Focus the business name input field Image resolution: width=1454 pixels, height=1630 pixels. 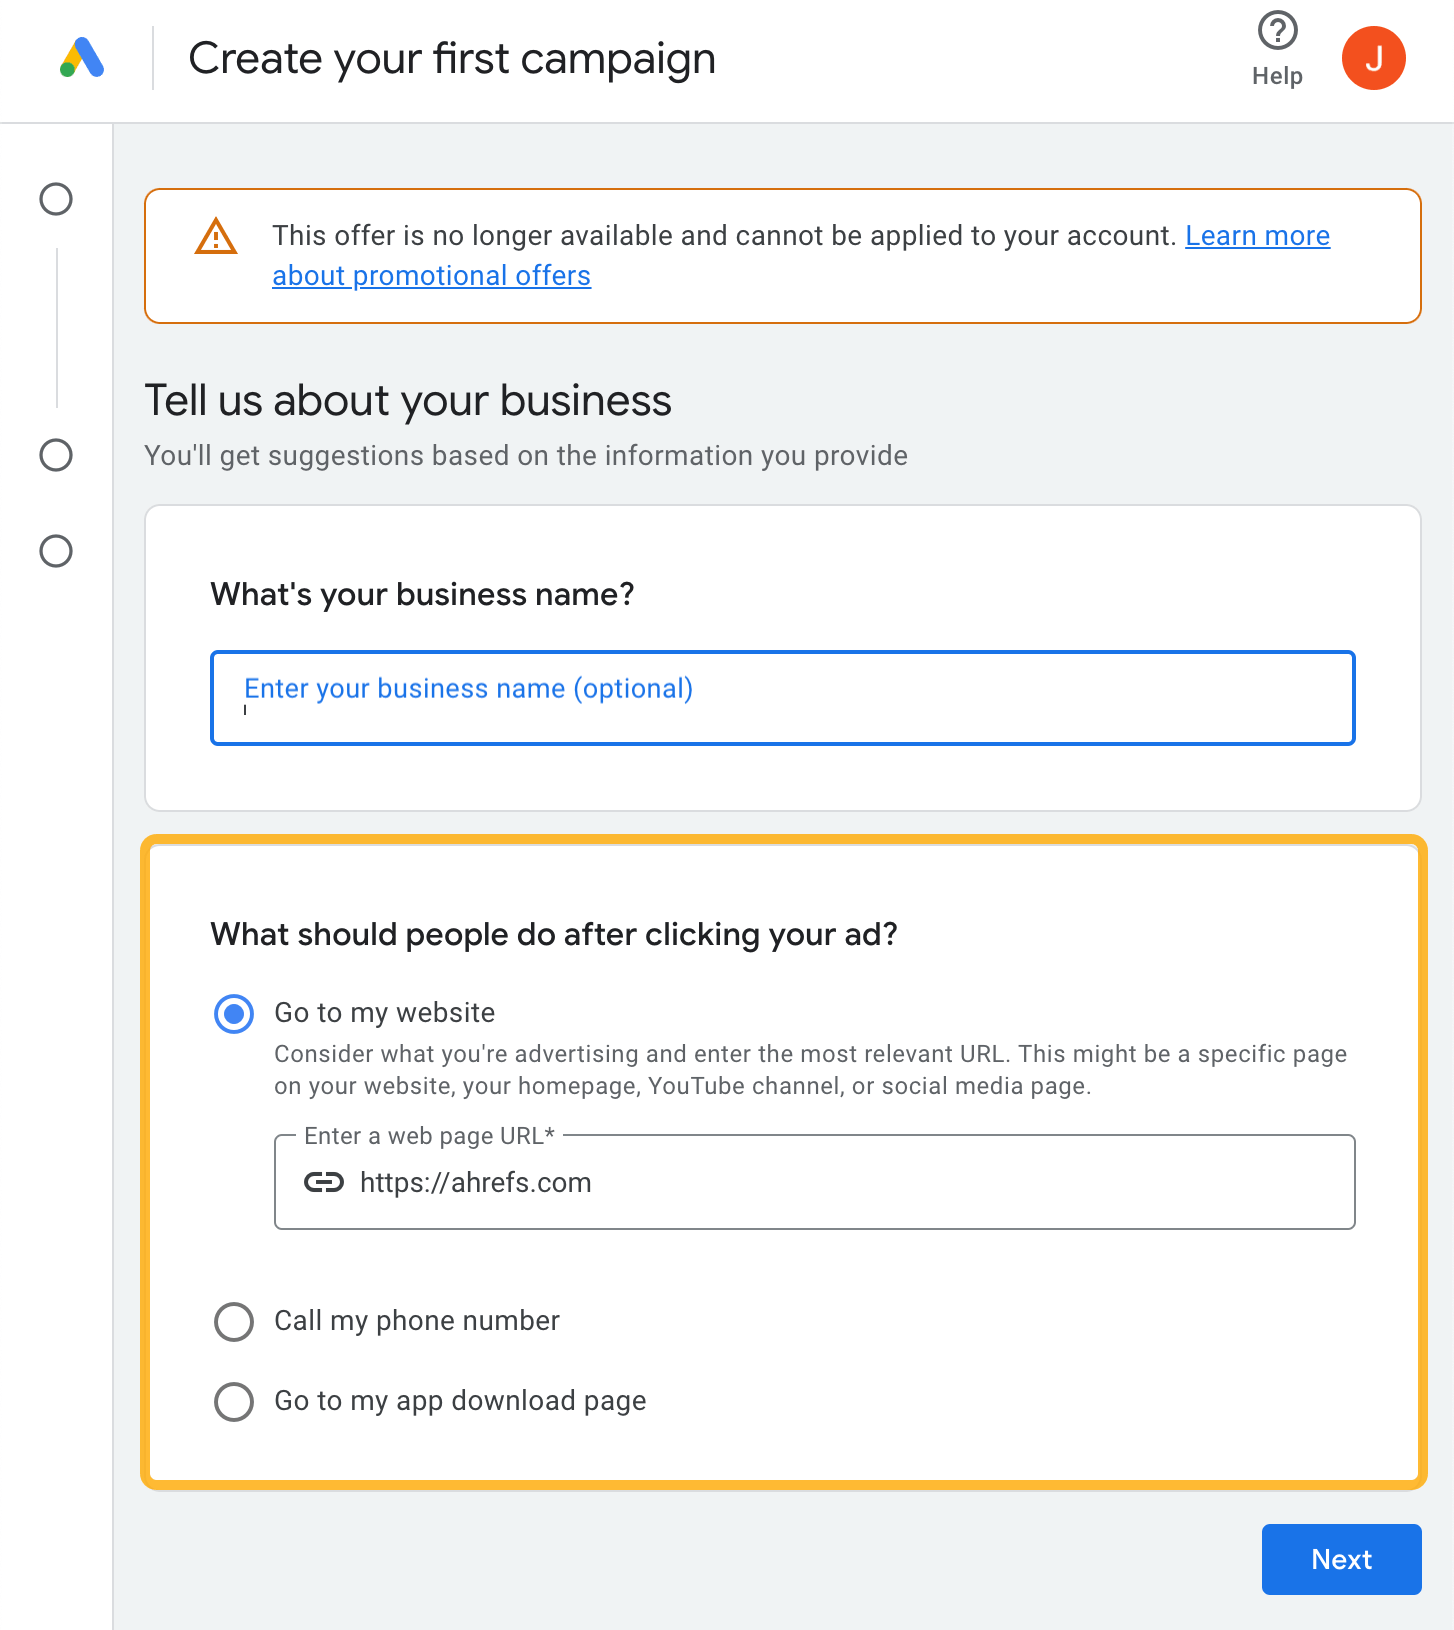click(782, 698)
